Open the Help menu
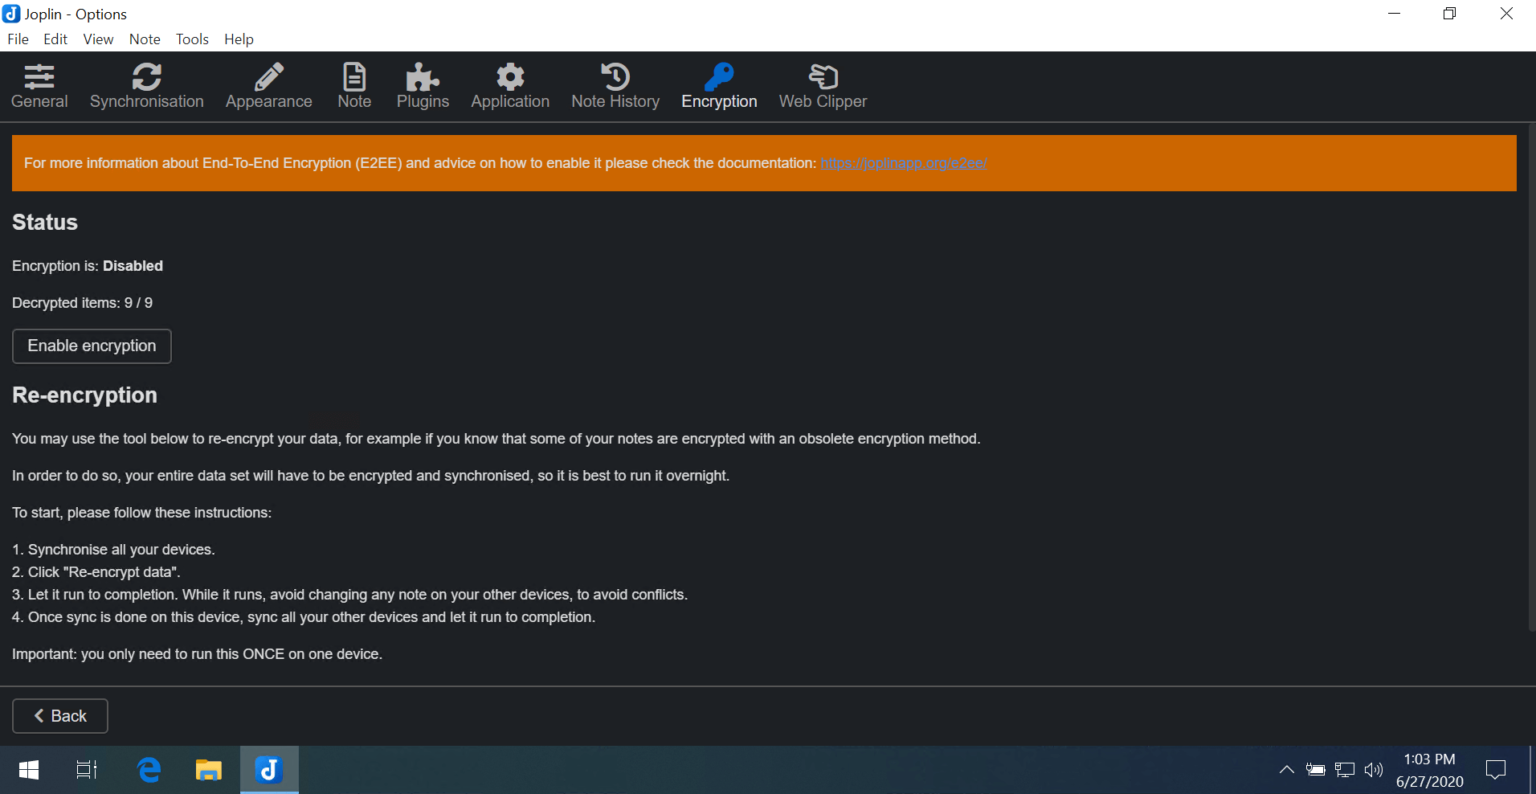This screenshot has width=1536, height=794. (x=239, y=39)
